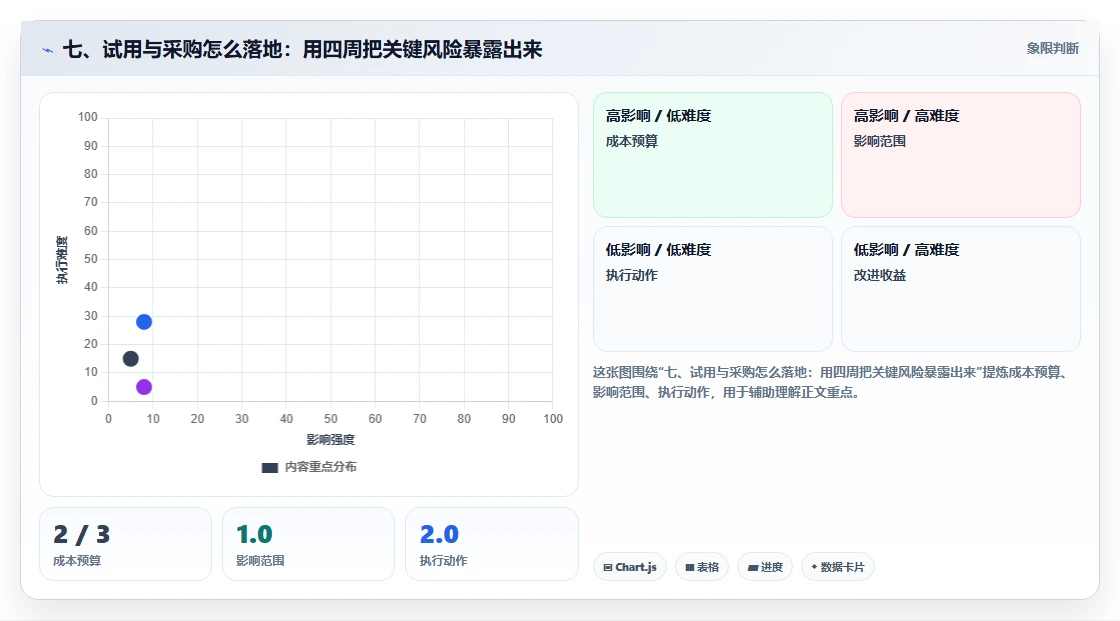1120x621 pixels.
Task: Click the 改进收益 text in the quadrant card
Action: click(879, 275)
